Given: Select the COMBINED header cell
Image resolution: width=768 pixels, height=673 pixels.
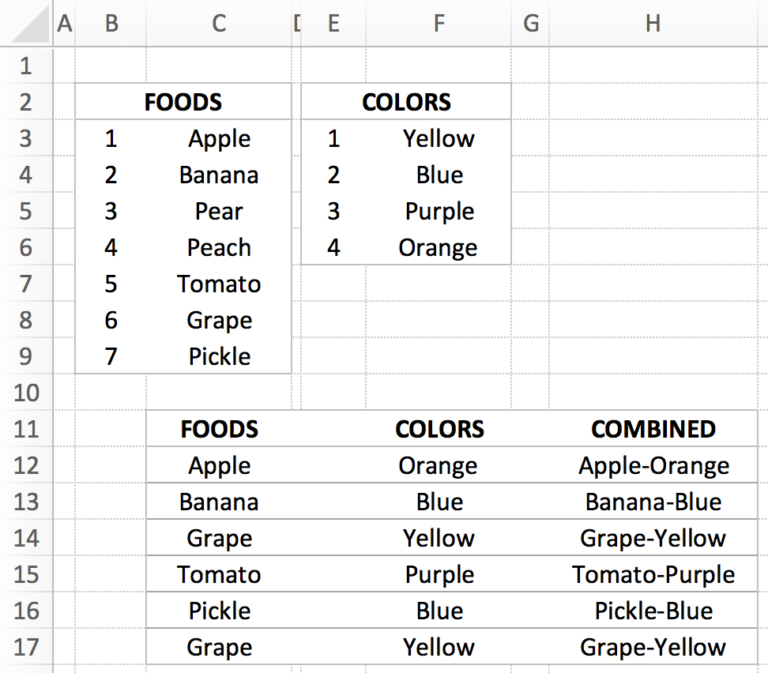Looking at the screenshot, I should click(653, 429).
